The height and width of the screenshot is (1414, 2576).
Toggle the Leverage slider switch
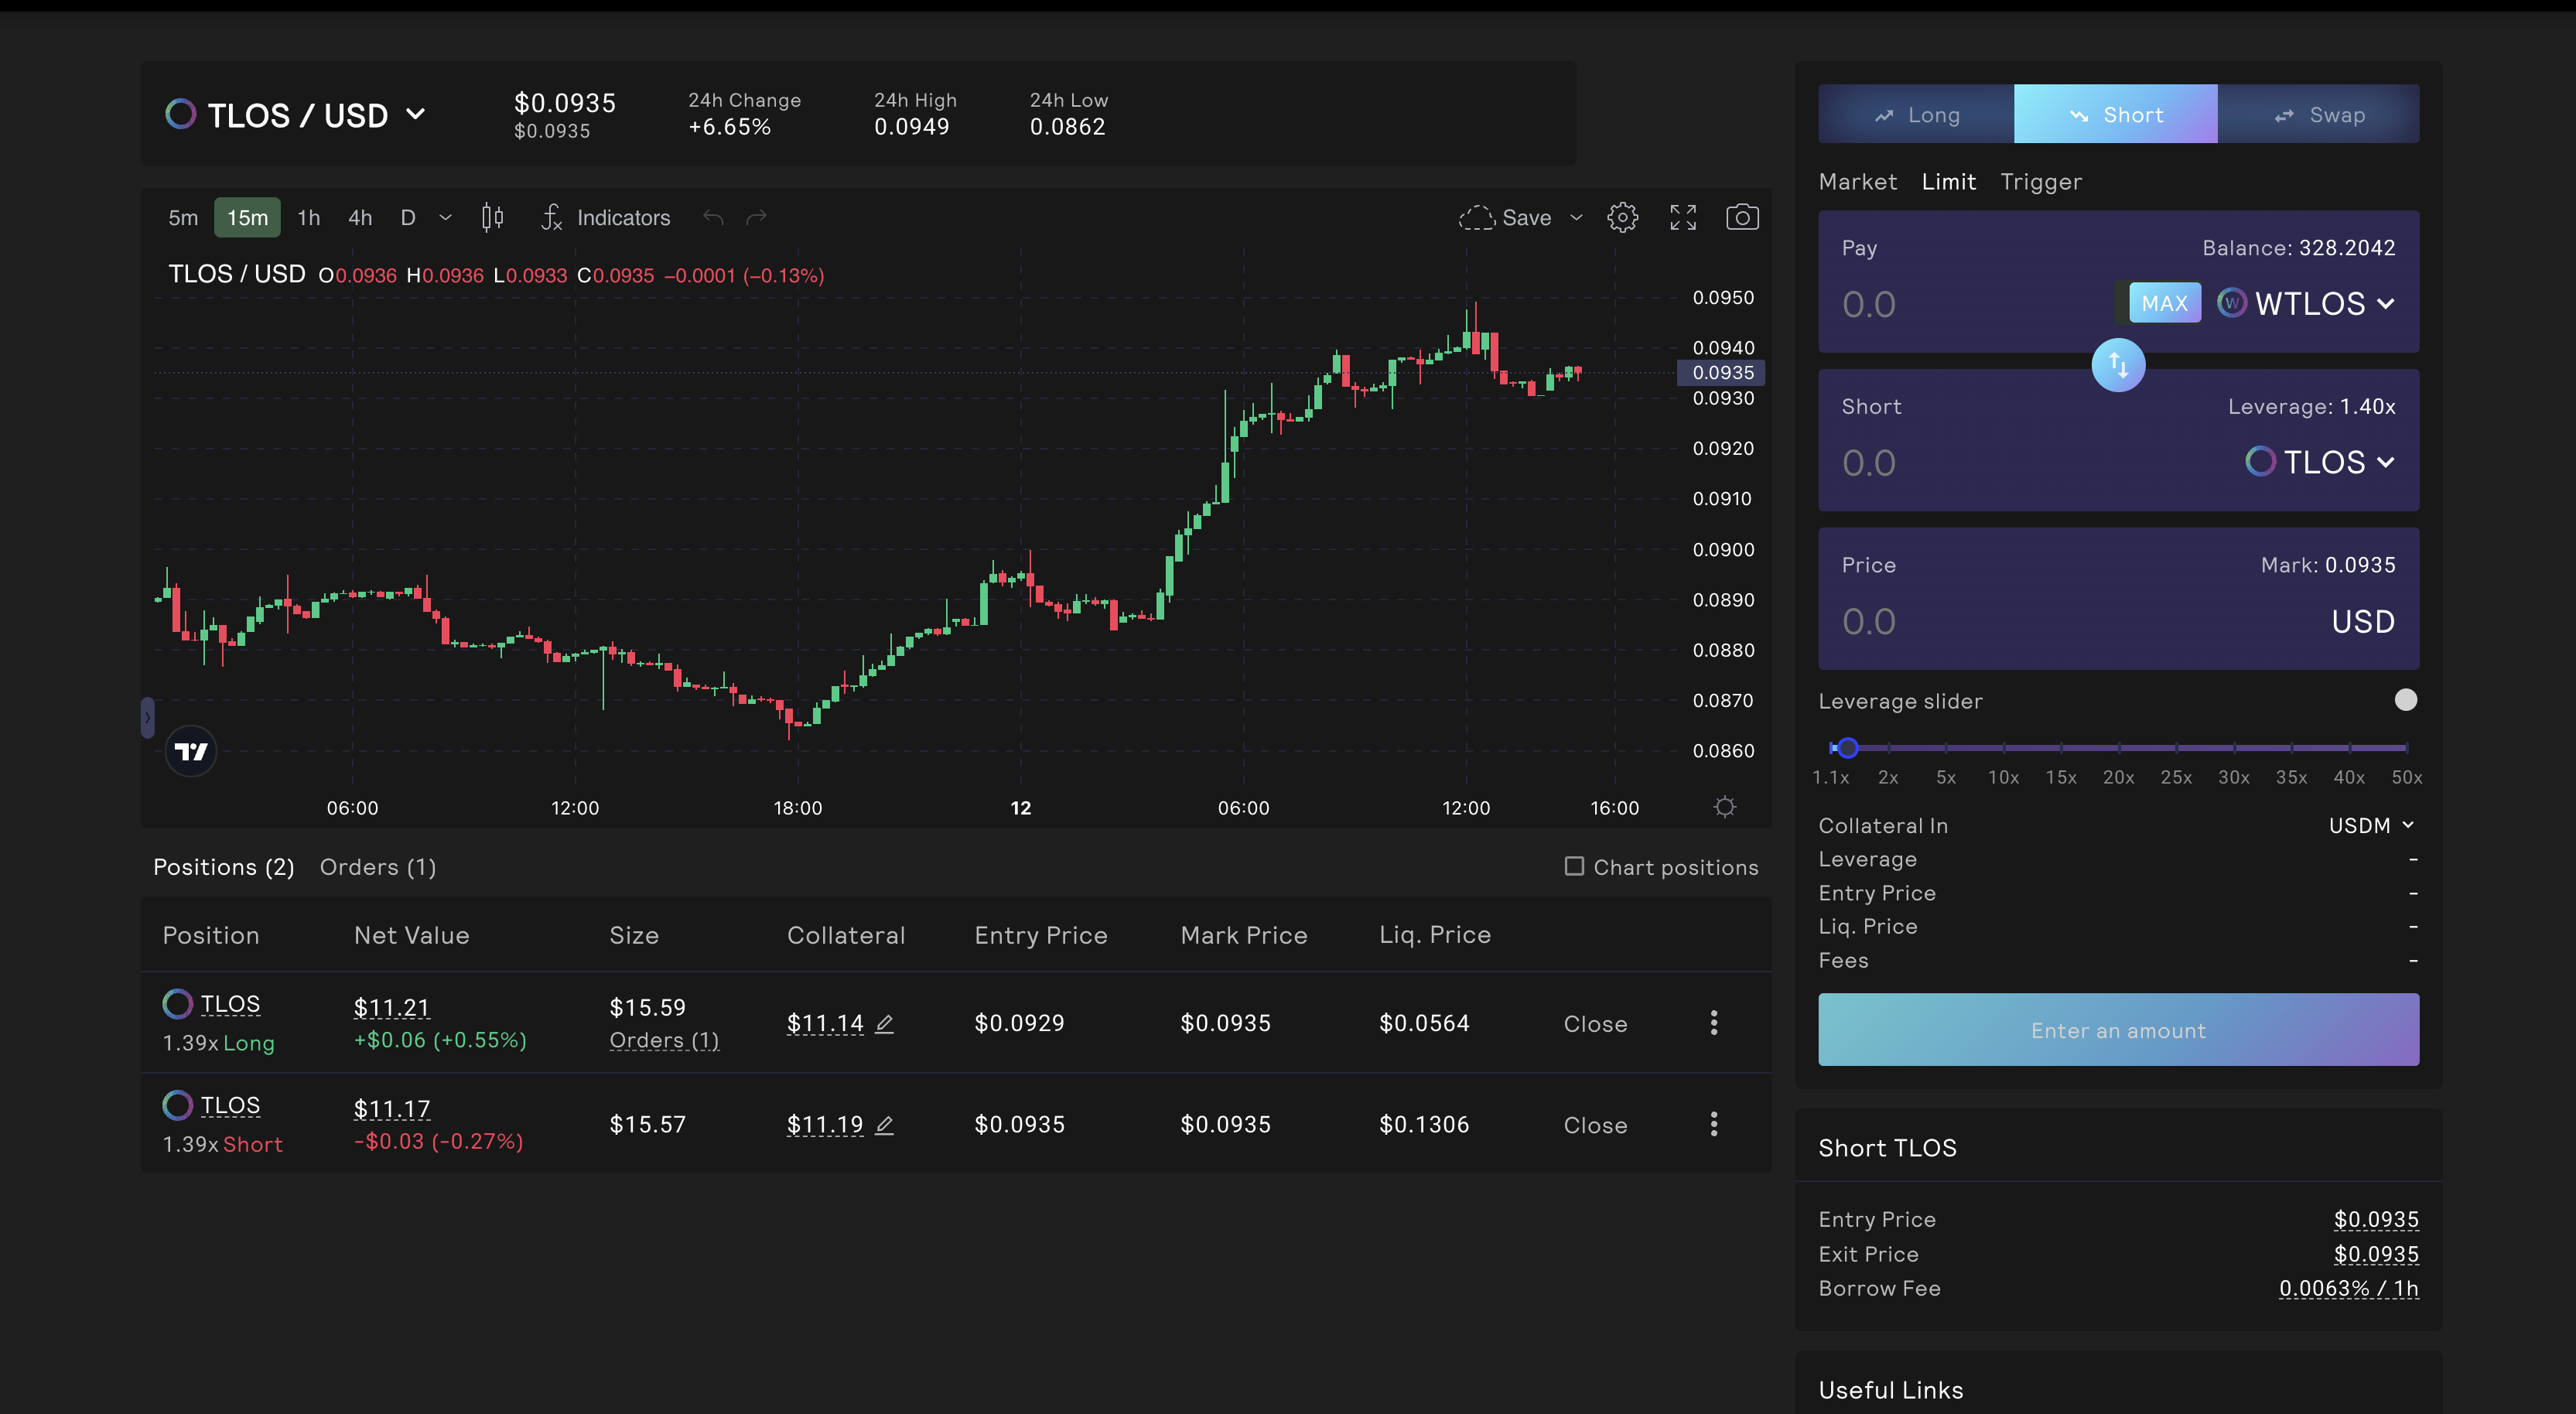click(2405, 700)
